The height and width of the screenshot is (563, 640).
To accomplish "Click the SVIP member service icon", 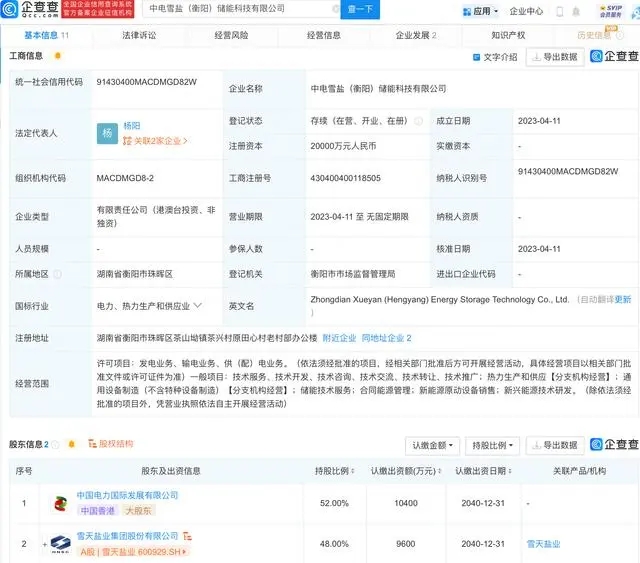I will [x=608, y=11].
